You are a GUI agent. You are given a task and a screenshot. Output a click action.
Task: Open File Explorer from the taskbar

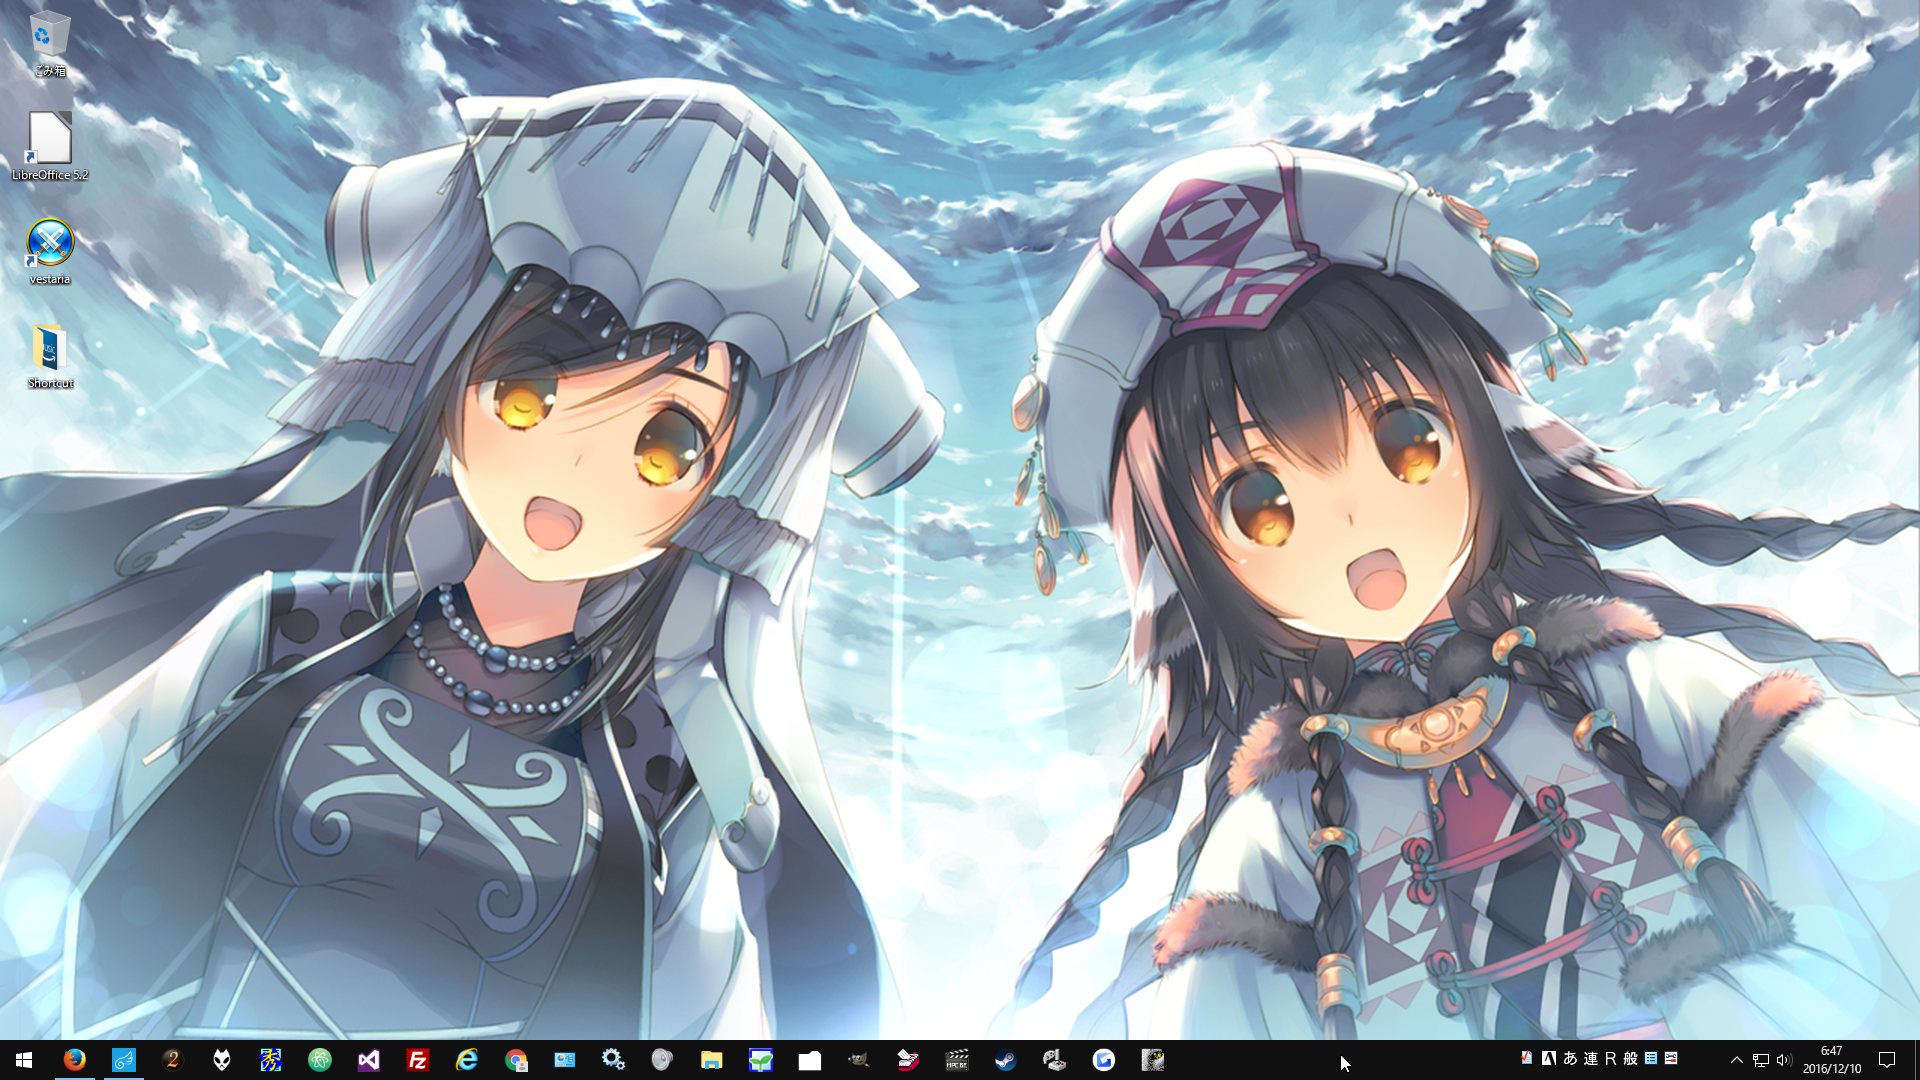pyautogui.click(x=711, y=1060)
